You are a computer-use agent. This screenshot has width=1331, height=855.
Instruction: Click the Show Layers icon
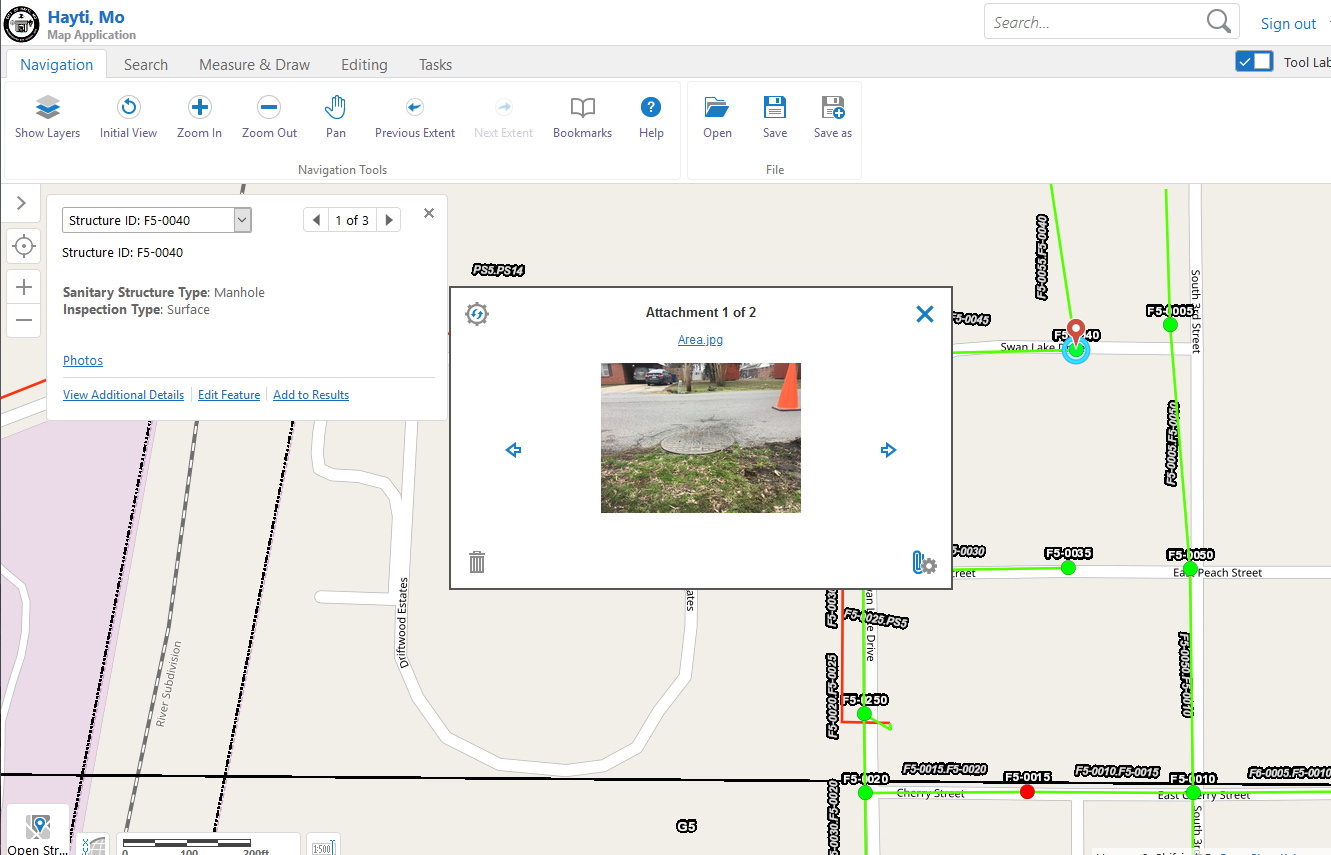point(48,108)
